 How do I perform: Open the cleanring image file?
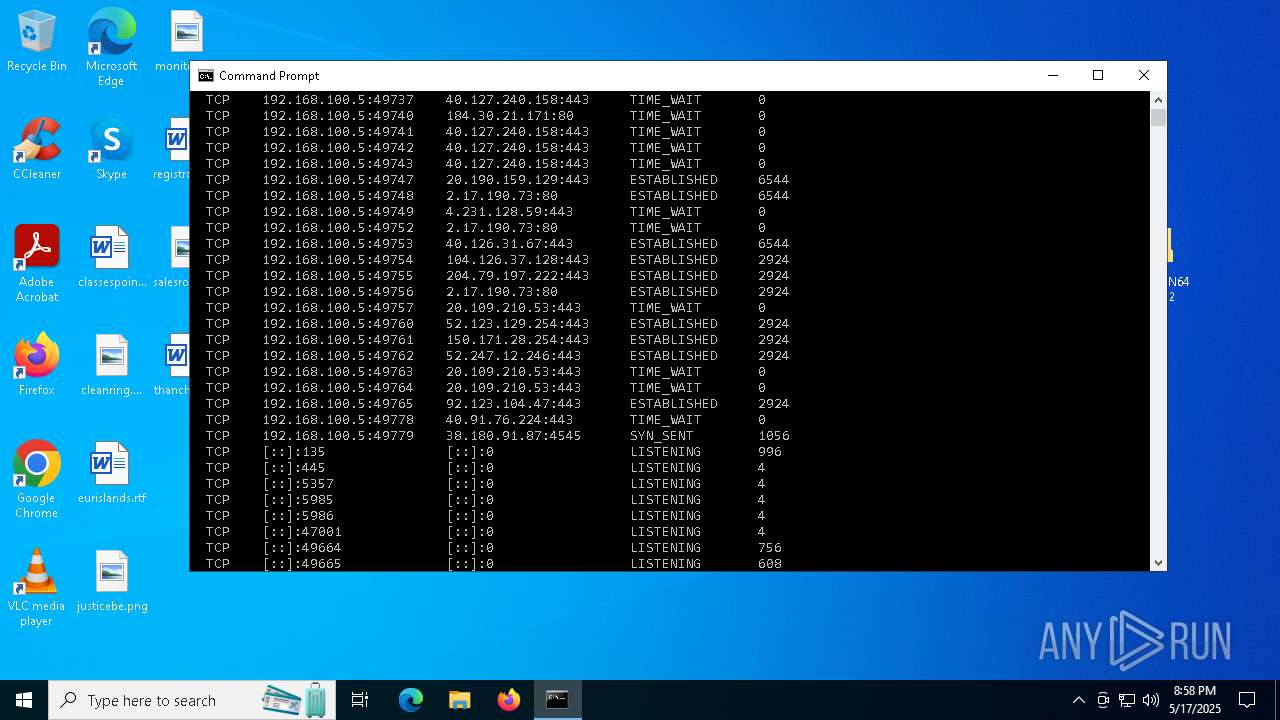coord(111,366)
